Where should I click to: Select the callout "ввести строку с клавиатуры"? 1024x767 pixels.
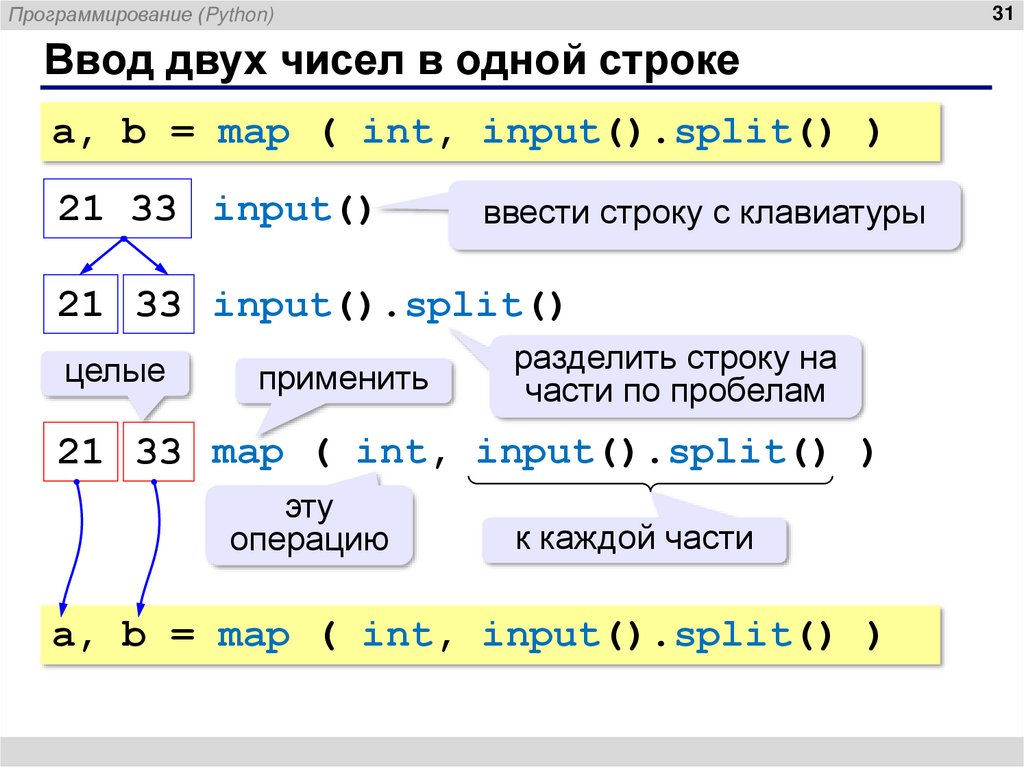[x=705, y=214]
